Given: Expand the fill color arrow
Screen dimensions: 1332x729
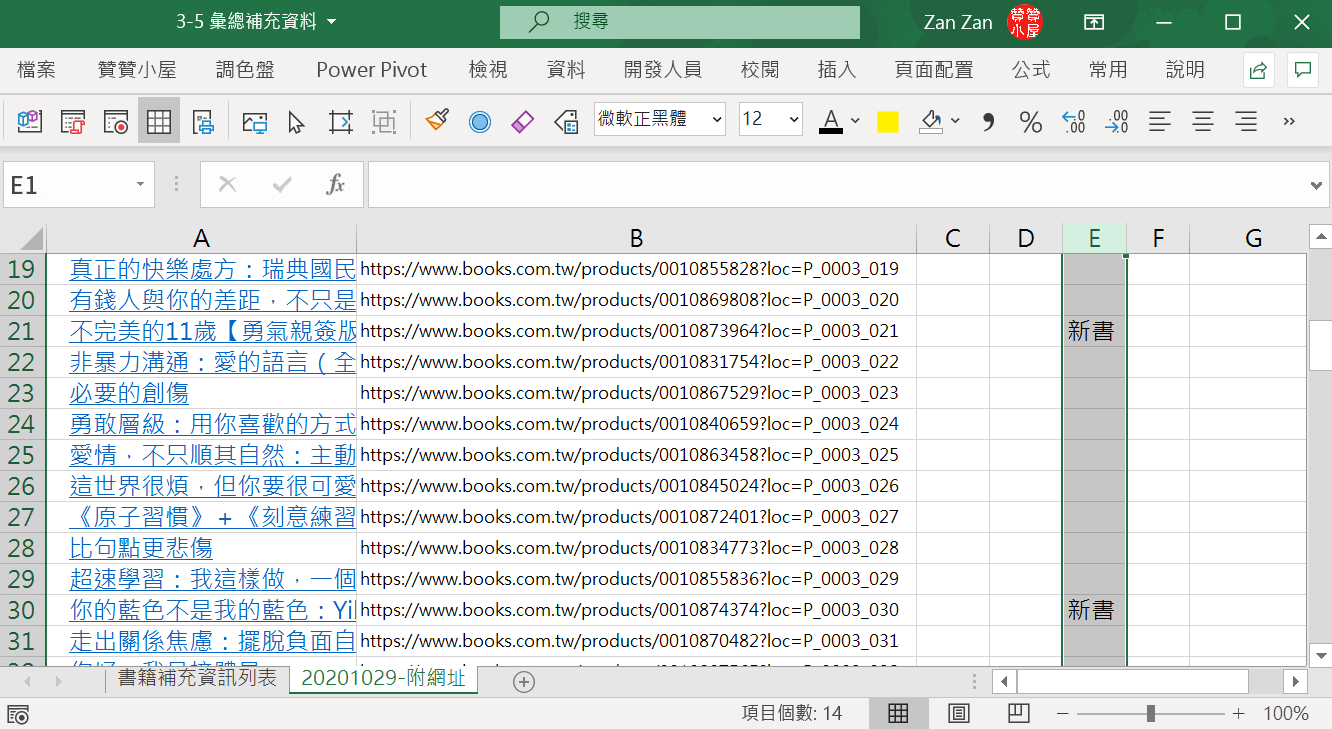Looking at the screenshot, I should 955,121.
